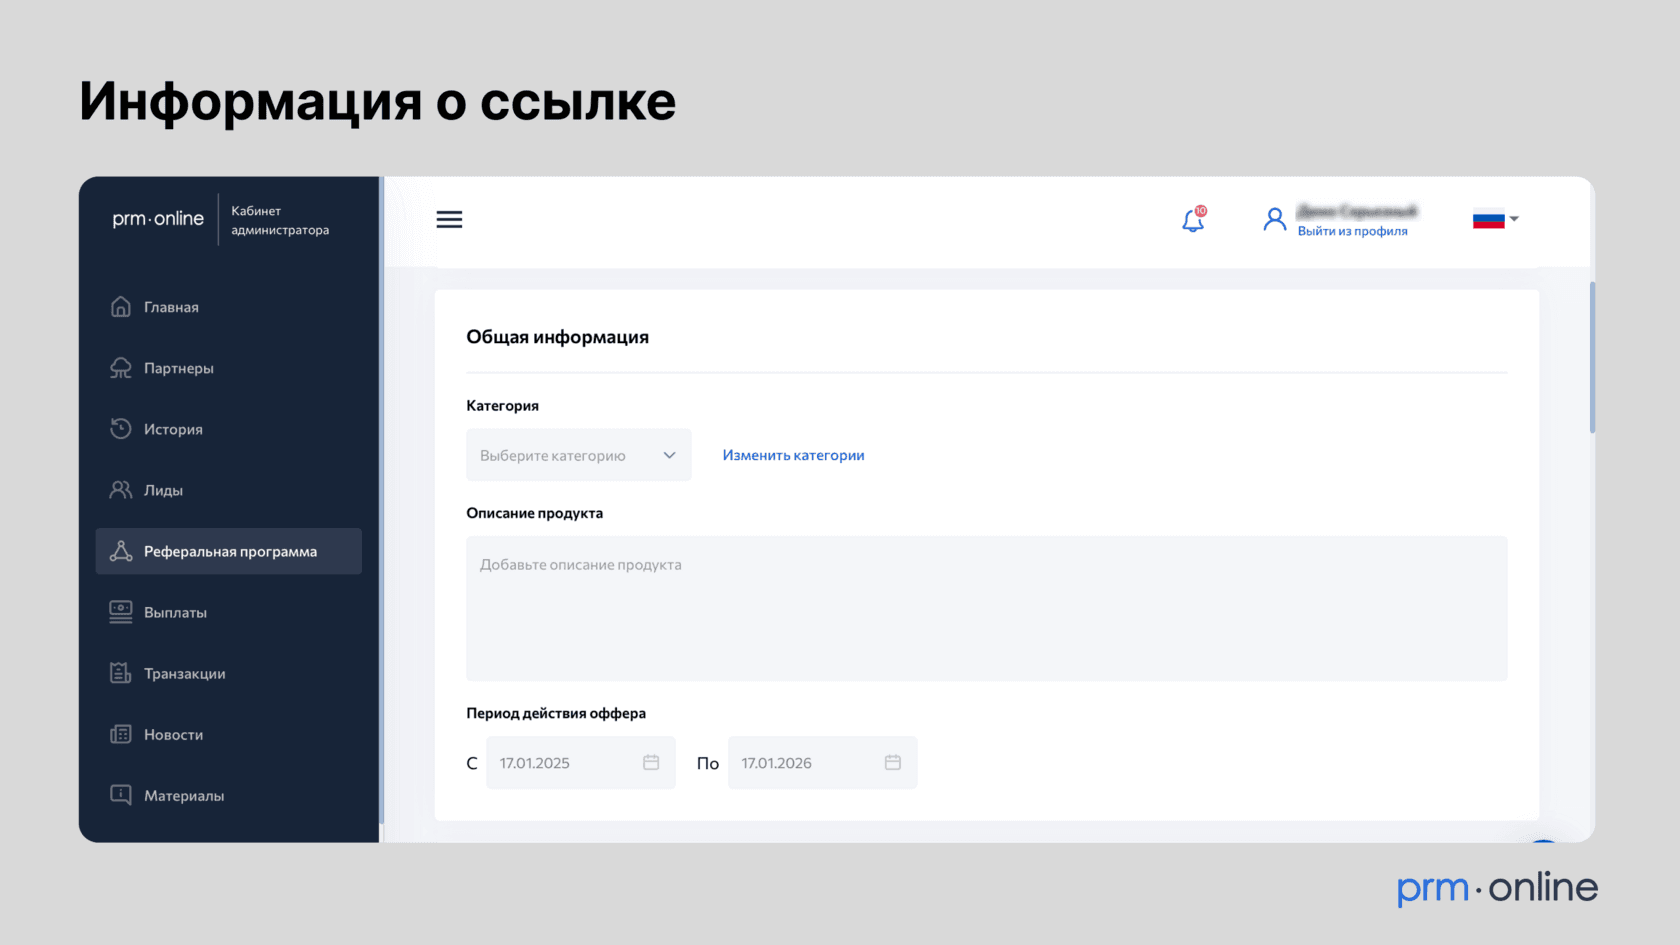Click the user profile avatar icon

[x=1274, y=219]
